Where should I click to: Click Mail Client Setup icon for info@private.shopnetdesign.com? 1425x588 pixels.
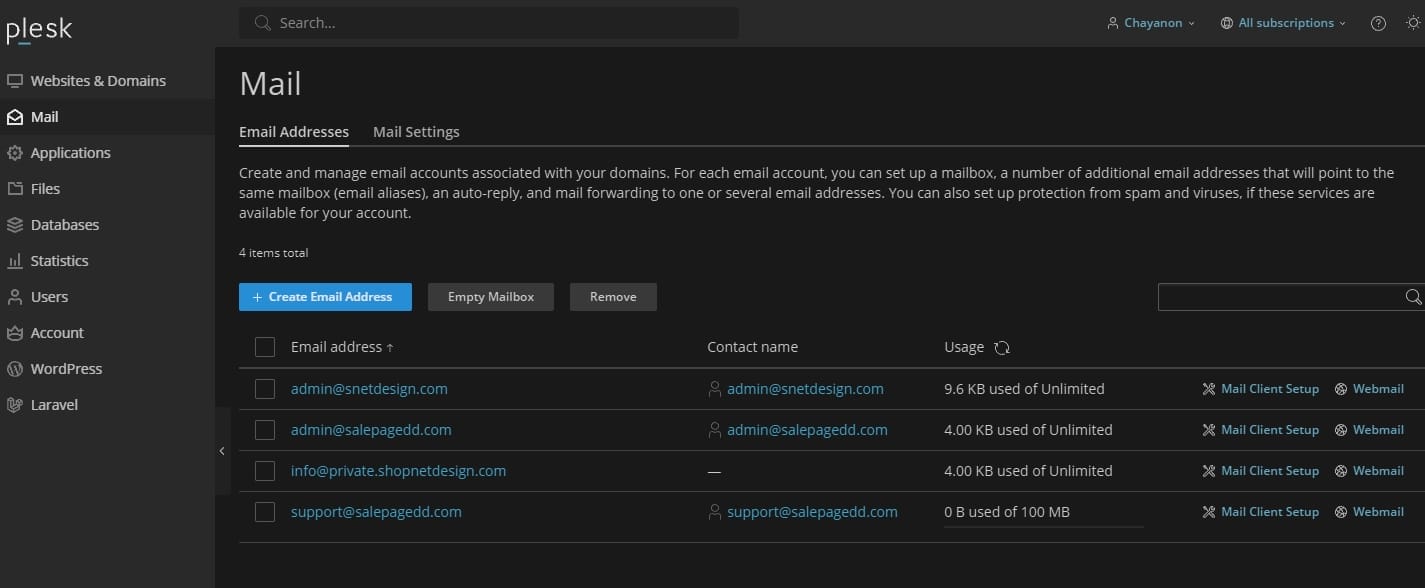tap(1209, 471)
